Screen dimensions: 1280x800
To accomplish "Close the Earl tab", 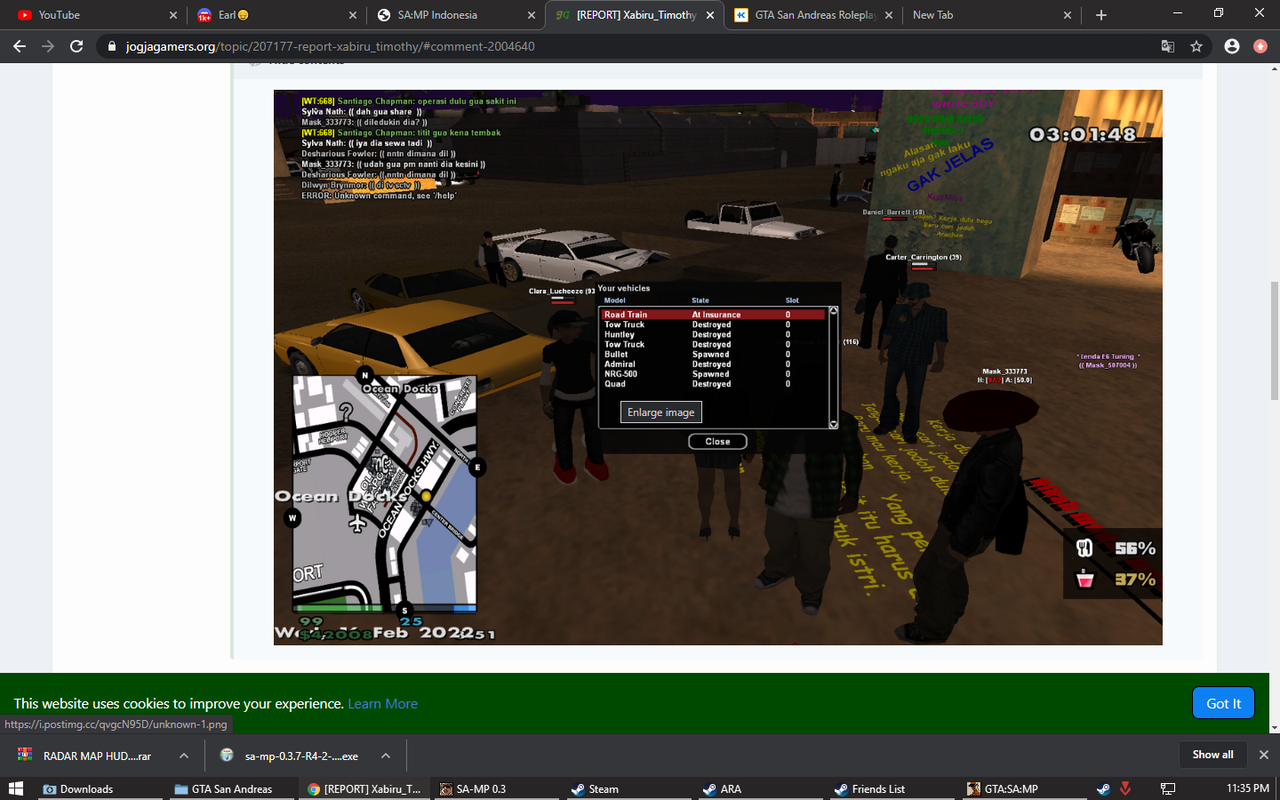I will coord(352,15).
